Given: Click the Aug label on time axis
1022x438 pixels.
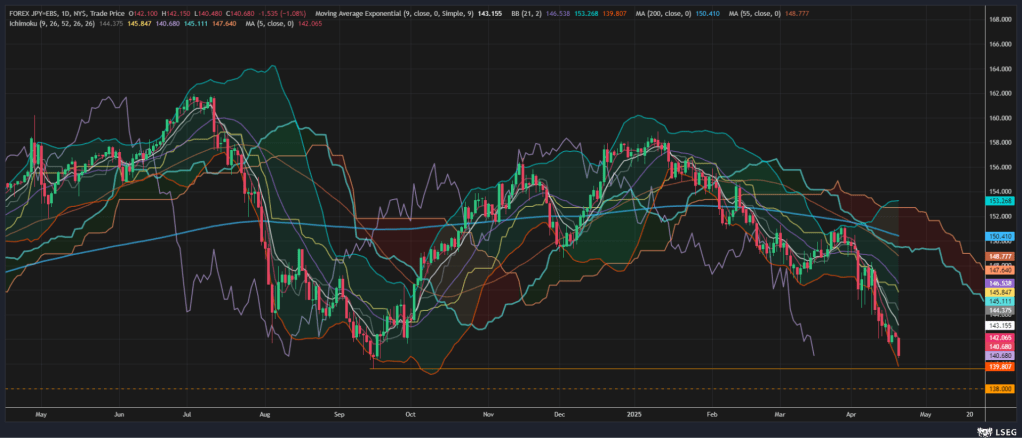Looking at the screenshot, I should click(265, 412).
